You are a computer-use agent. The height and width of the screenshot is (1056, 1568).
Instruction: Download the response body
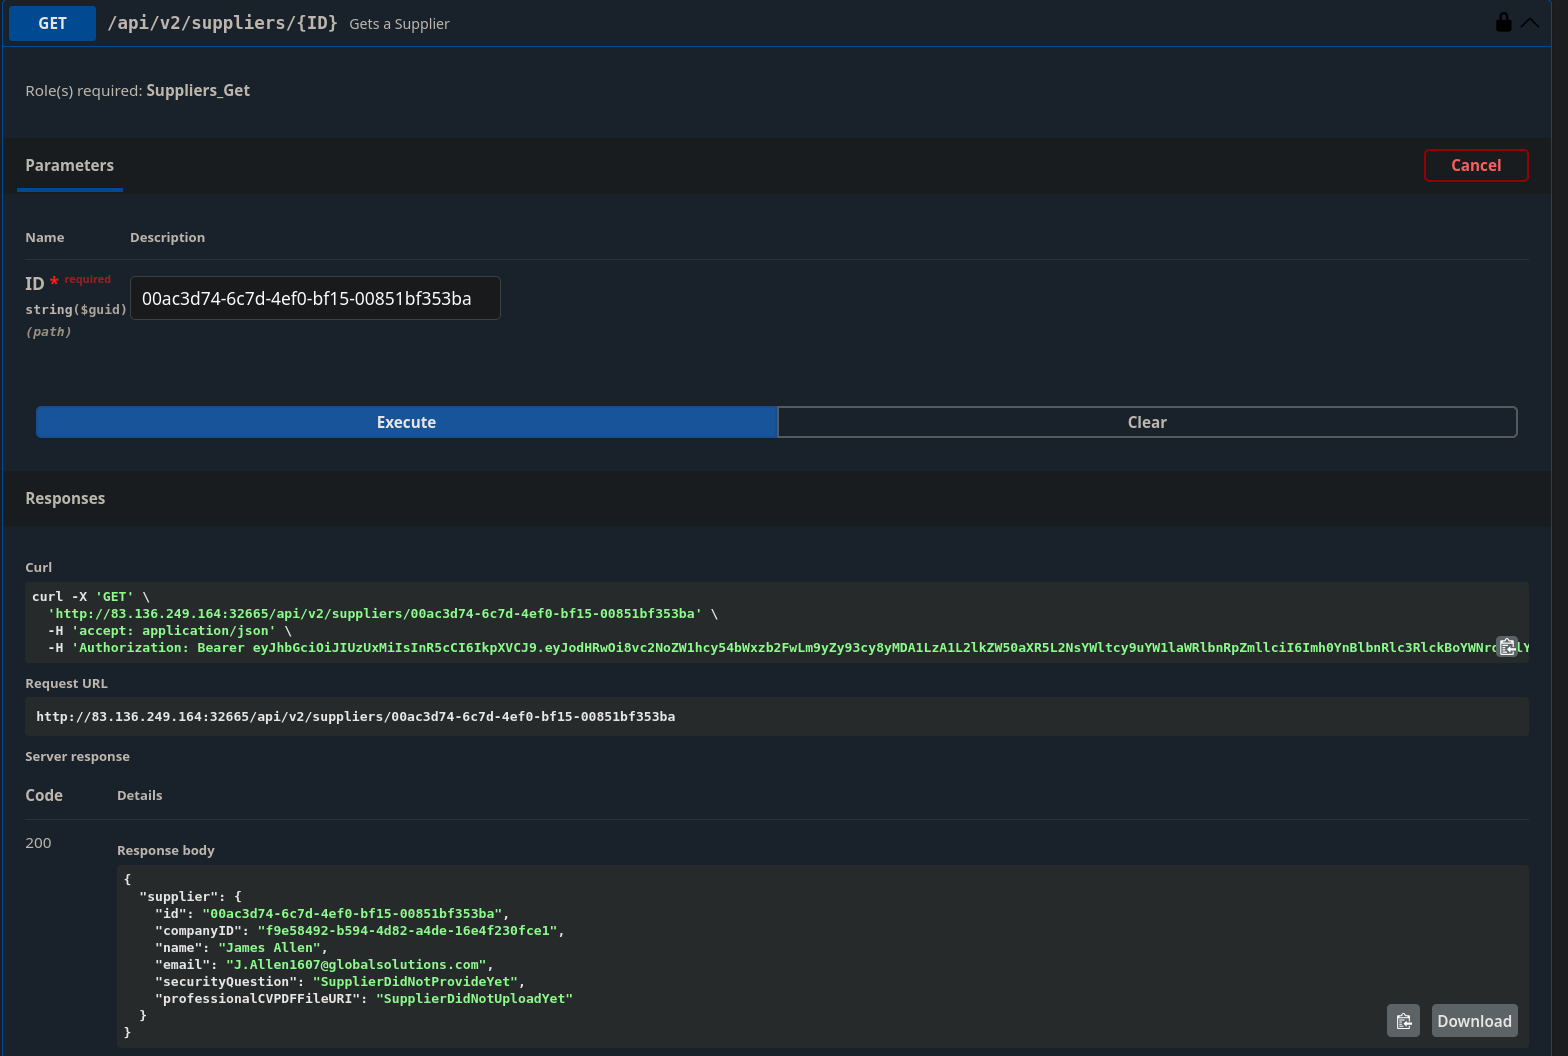pyautogui.click(x=1474, y=1021)
